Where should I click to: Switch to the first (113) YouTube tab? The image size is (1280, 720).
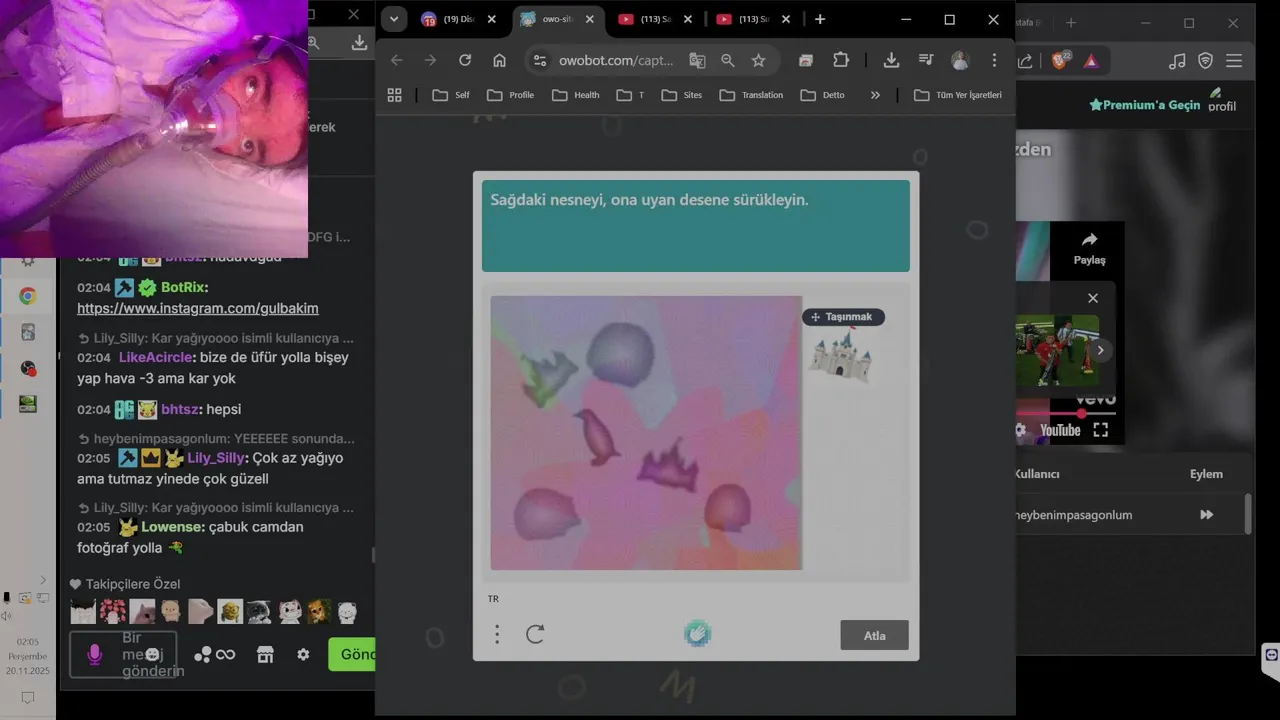656,19
